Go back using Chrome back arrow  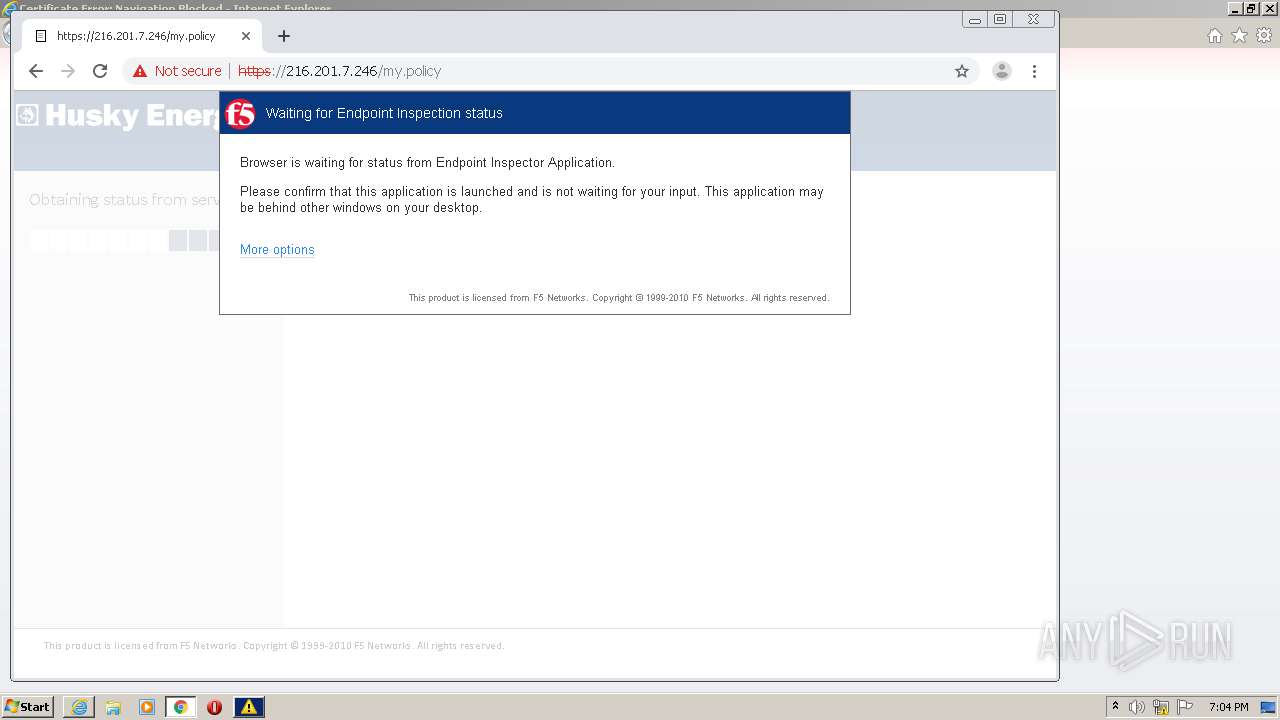[x=36, y=71]
